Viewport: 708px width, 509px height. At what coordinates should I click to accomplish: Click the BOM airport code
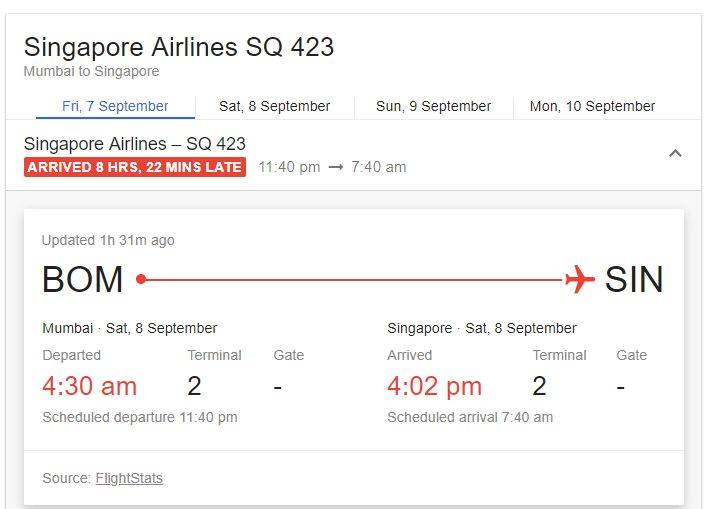tap(83, 280)
